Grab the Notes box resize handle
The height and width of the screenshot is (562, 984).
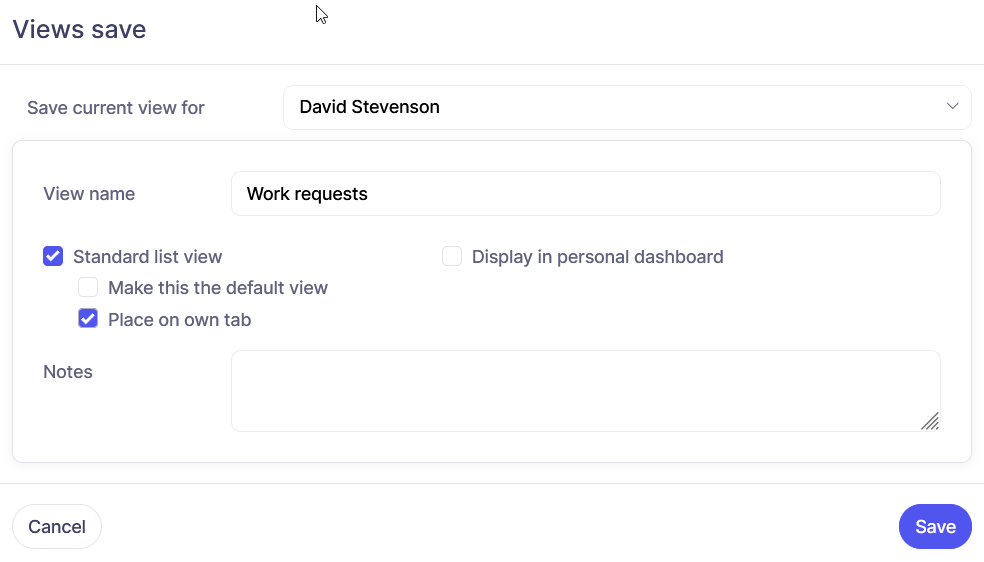[x=930, y=421]
